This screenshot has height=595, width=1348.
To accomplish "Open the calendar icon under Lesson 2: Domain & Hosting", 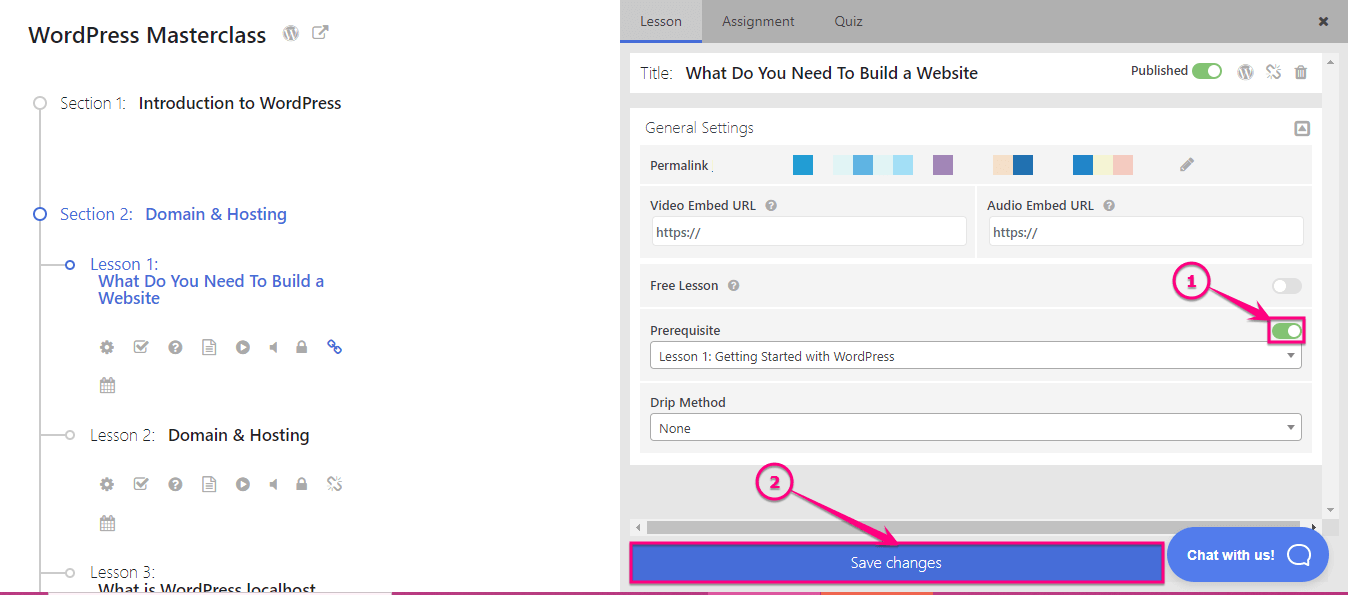I will point(107,523).
